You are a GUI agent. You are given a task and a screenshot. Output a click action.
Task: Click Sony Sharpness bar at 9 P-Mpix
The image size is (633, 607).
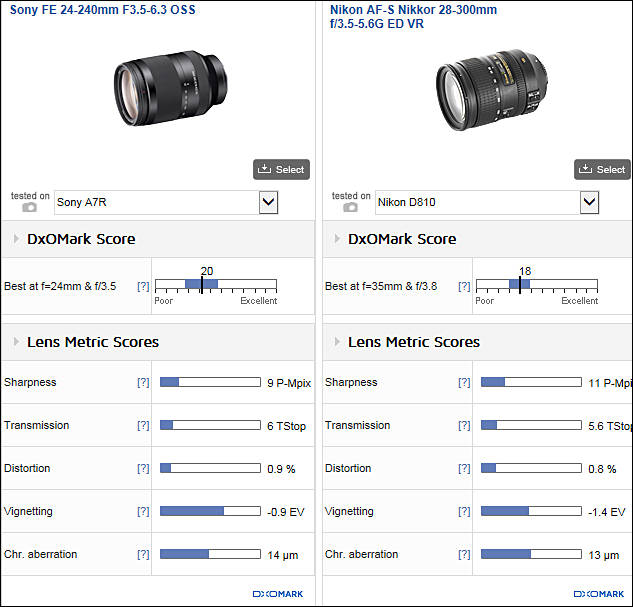click(x=210, y=382)
